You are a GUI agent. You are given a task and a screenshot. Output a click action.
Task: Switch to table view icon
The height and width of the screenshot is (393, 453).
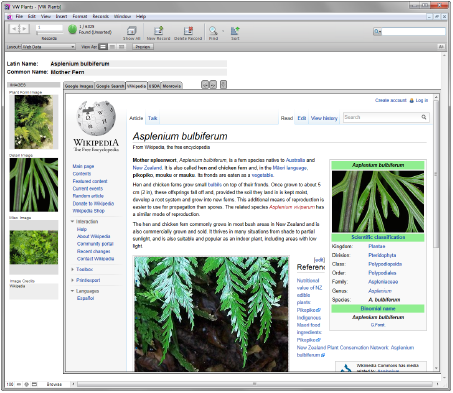pyautogui.click(x=122, y=47)
